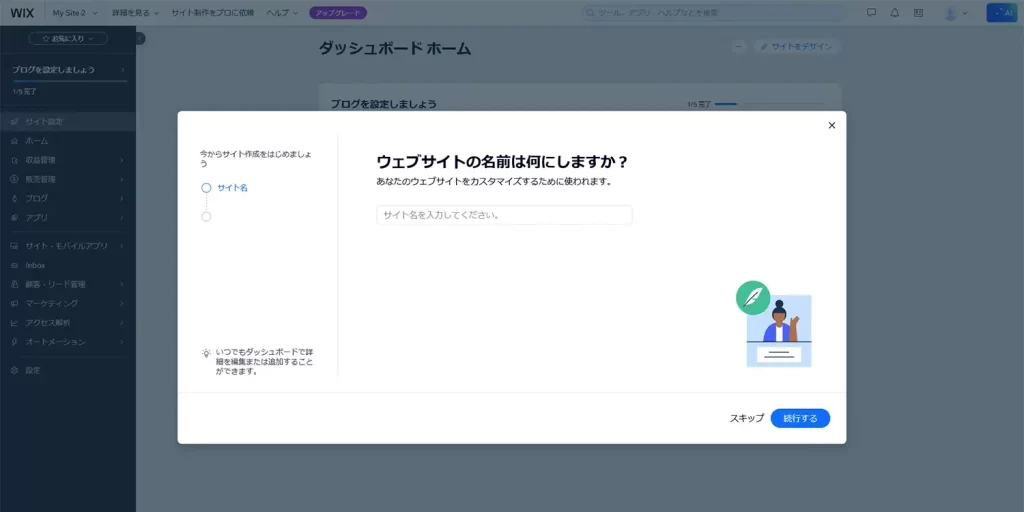Open the user profile avatar menu
Viewport: 1024px width, 512px height.
(955, 13)
